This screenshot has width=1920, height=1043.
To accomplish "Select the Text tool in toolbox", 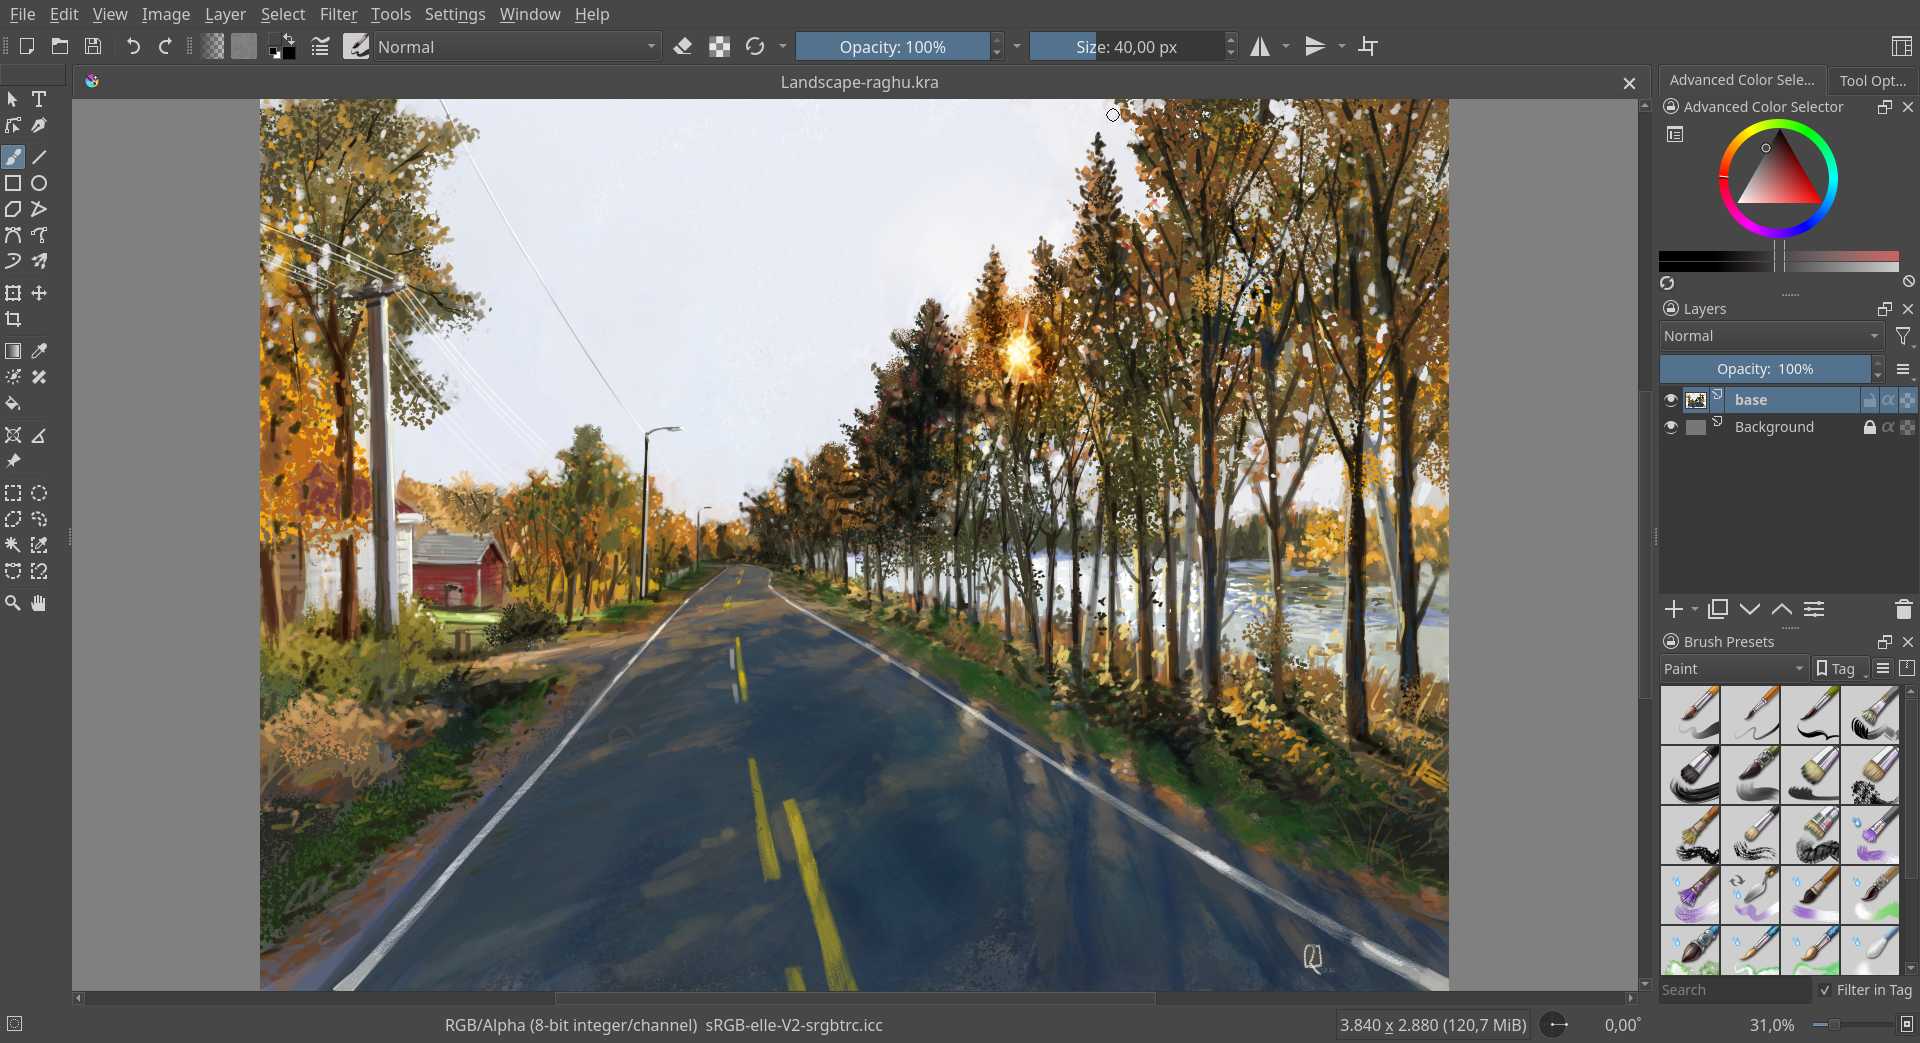I will click(x=39, y=99).
